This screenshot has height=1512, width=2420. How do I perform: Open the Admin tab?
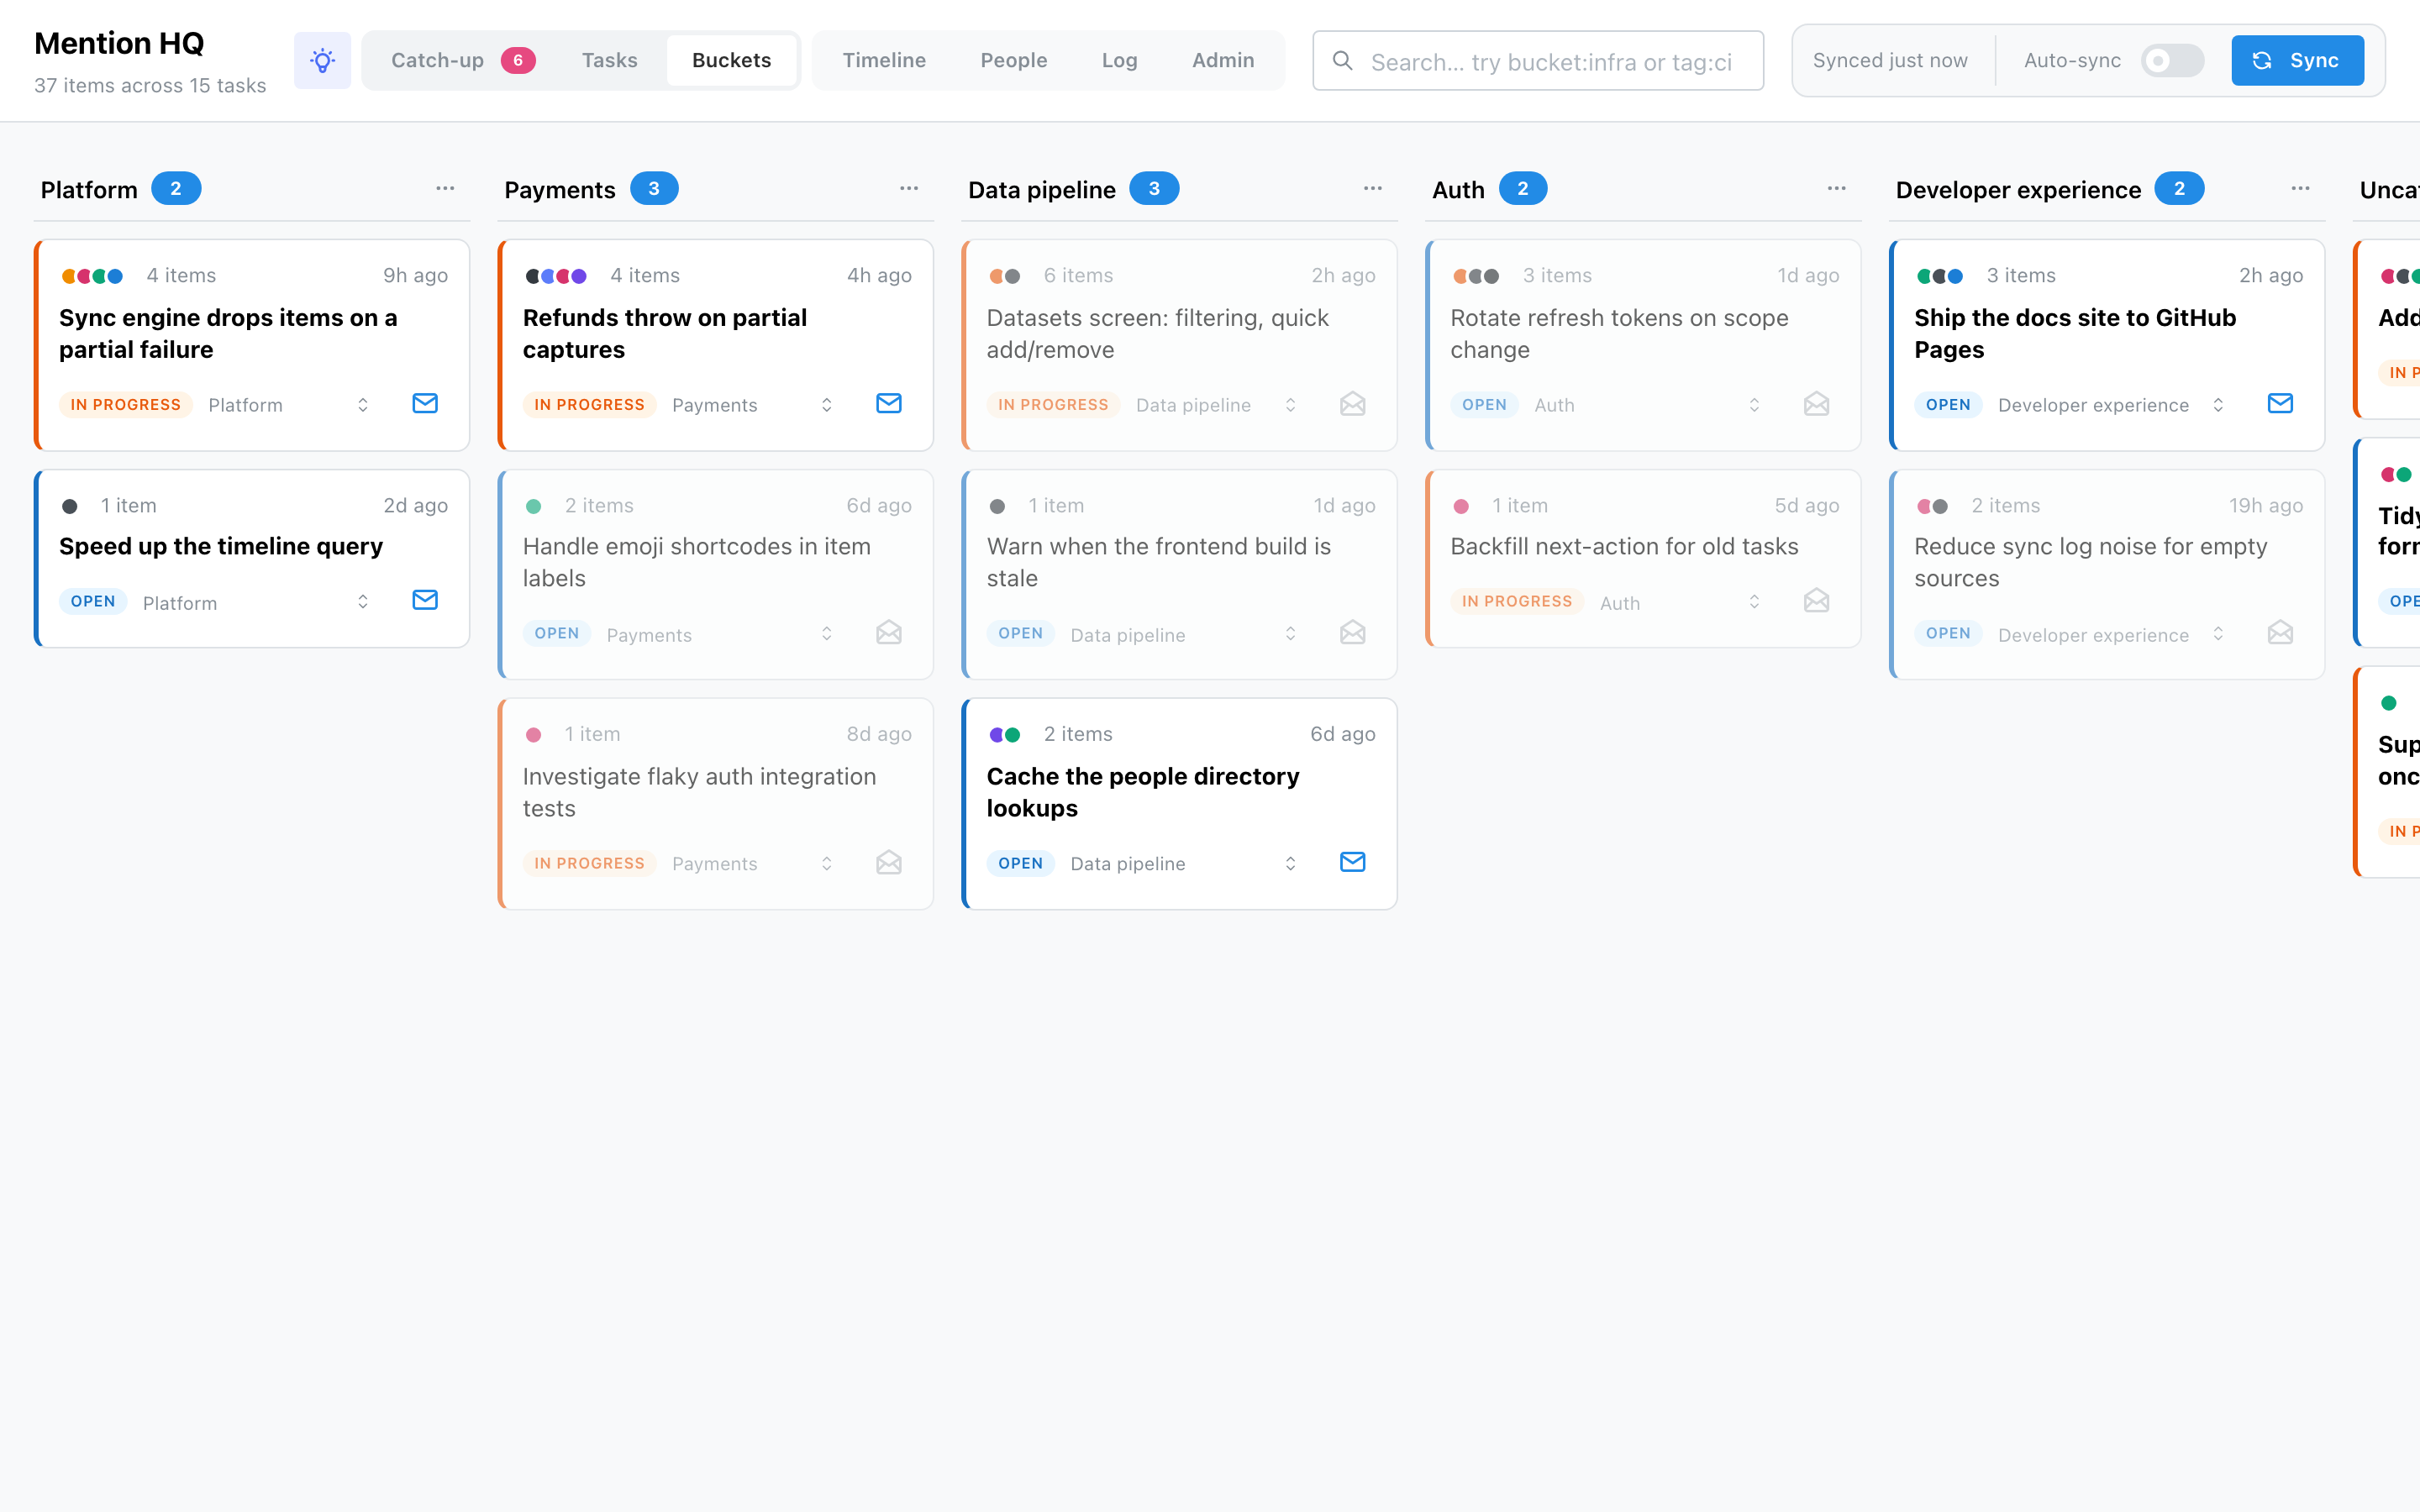(x=1222, y=60)
